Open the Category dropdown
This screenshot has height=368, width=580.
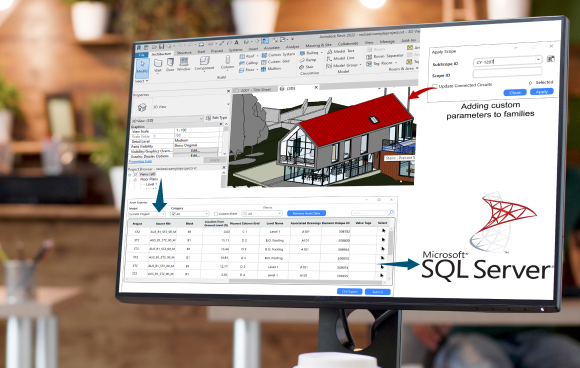pos(190,214)
